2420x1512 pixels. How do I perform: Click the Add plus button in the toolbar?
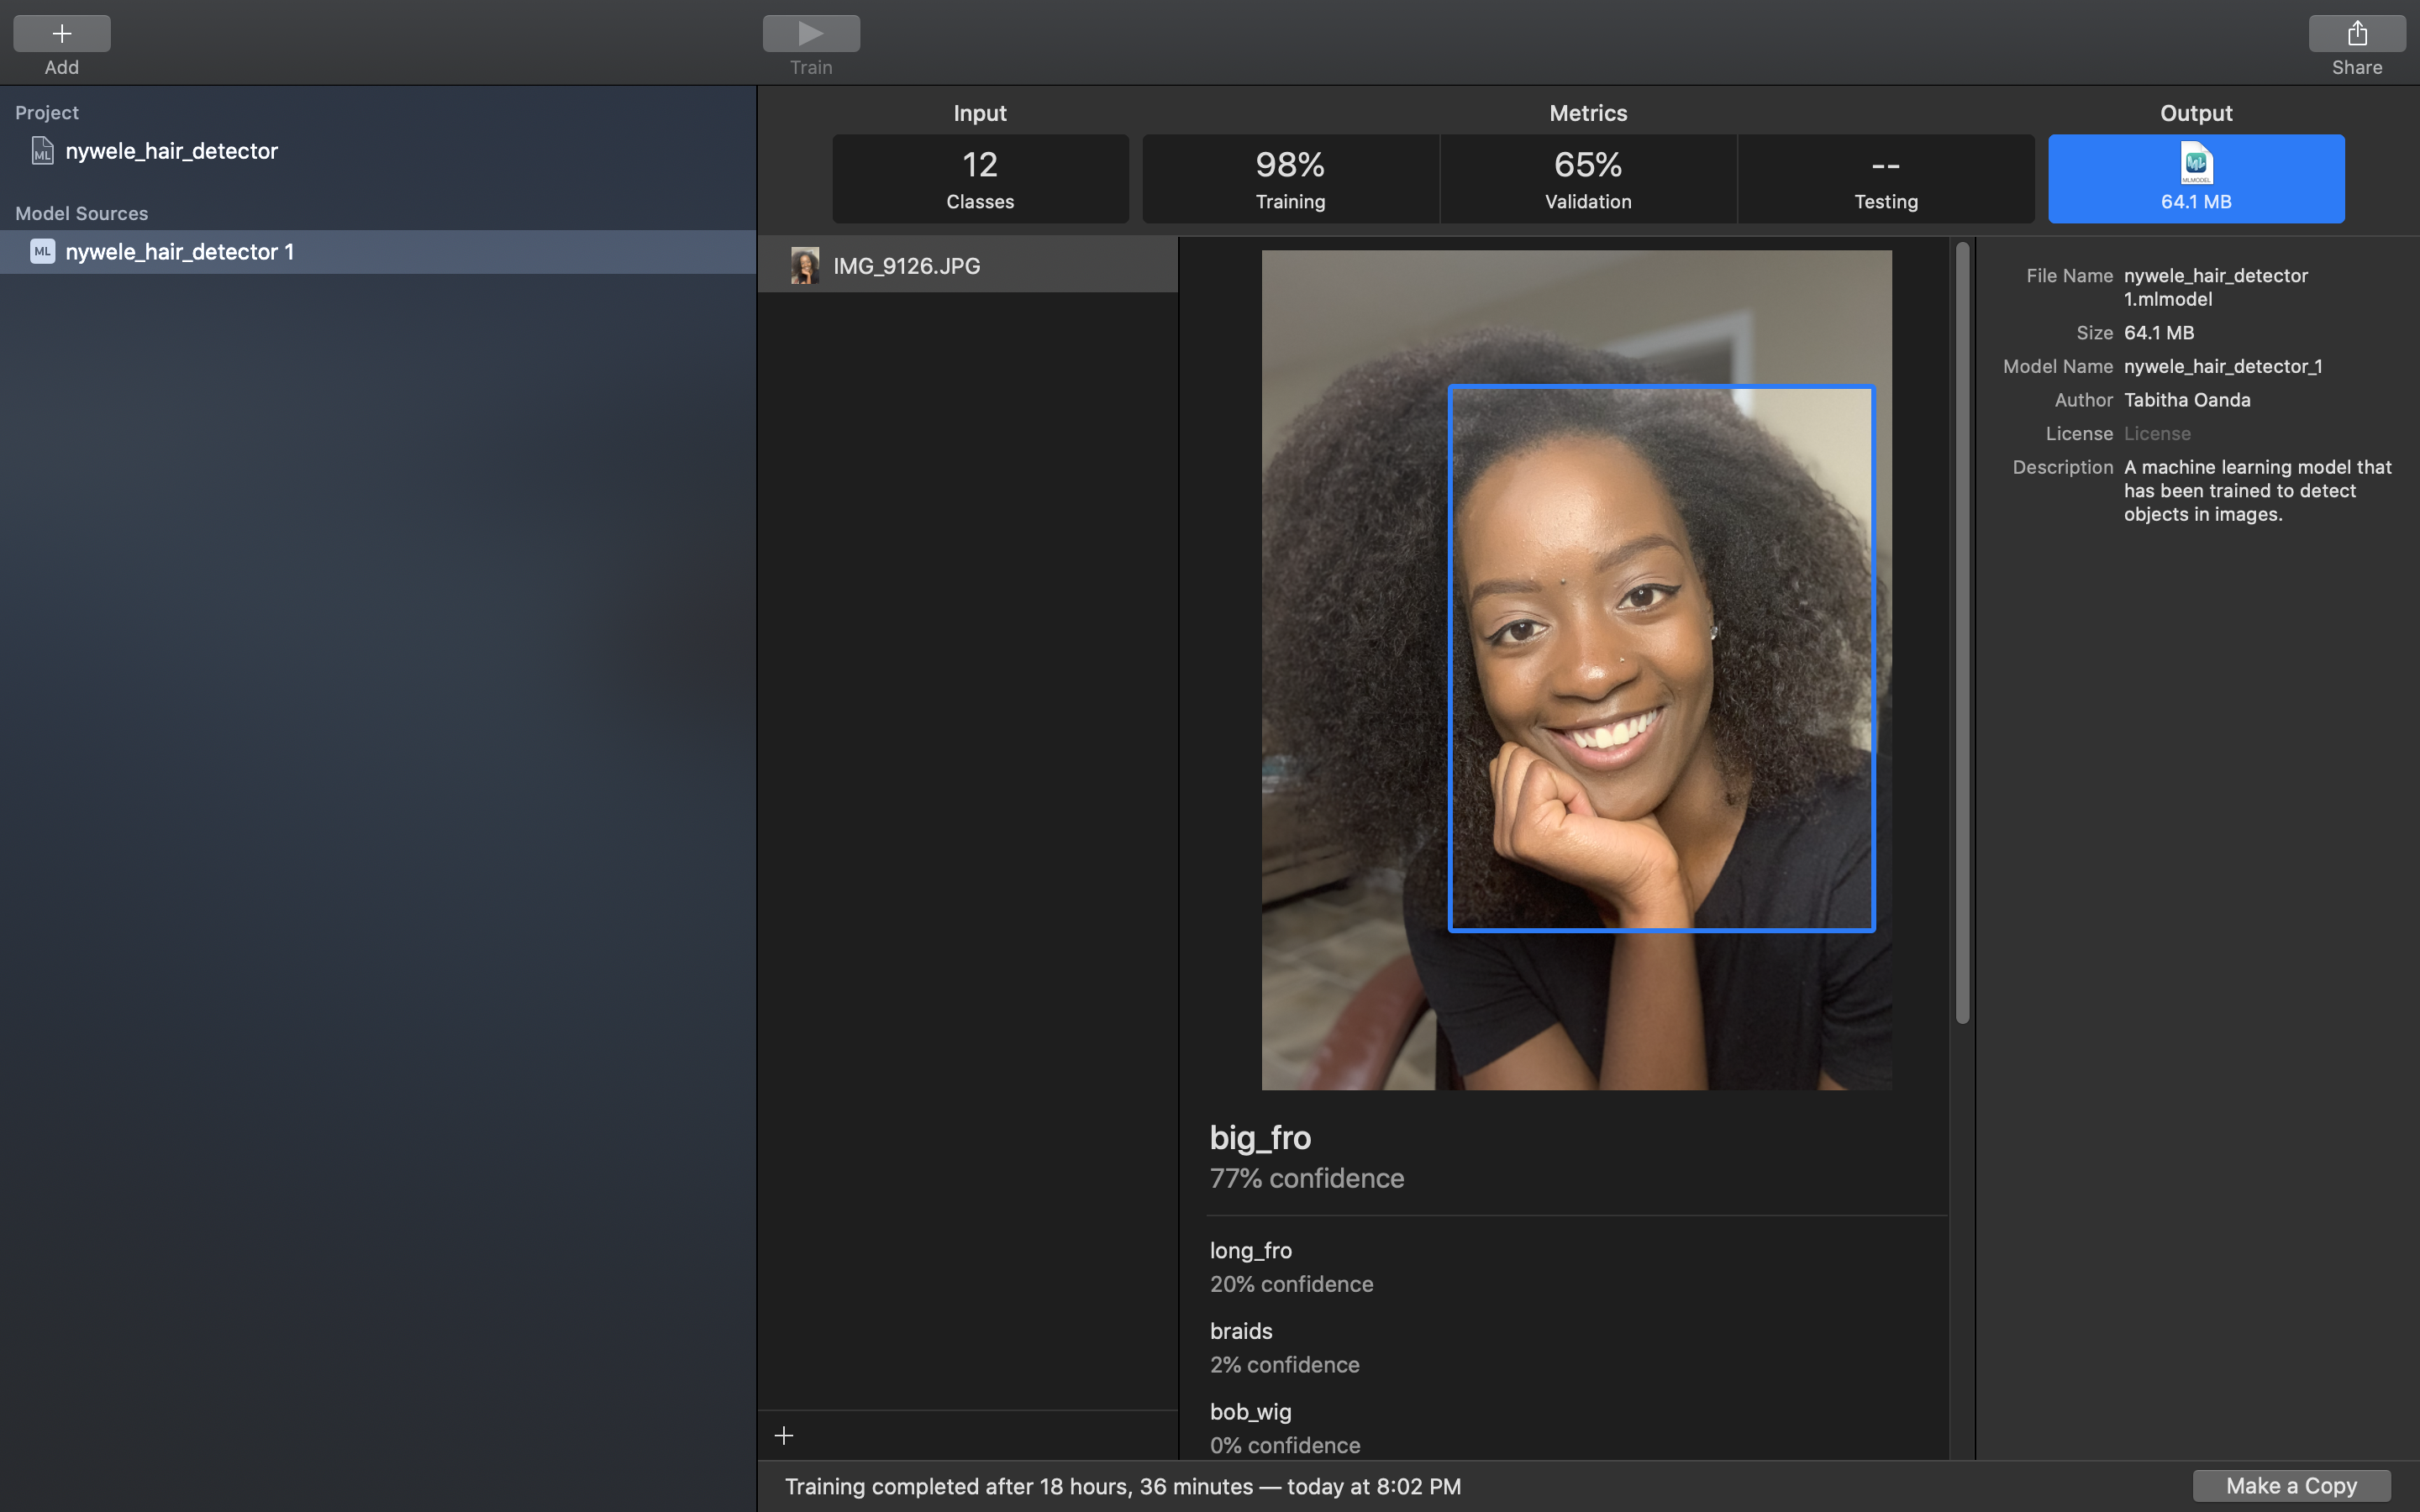61,33
